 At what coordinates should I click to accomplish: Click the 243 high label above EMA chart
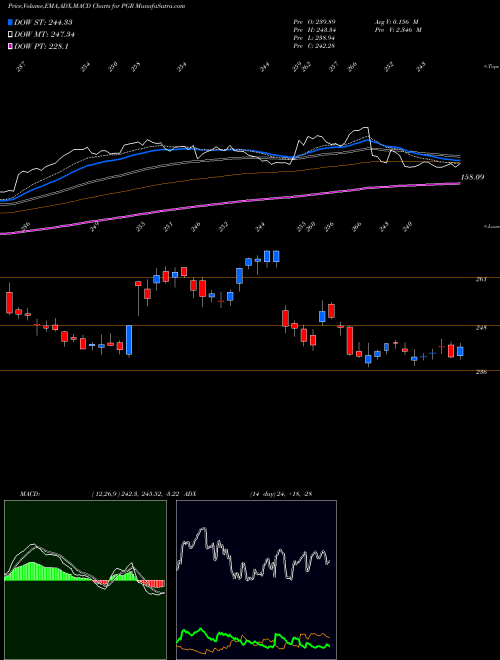(421, 67)
